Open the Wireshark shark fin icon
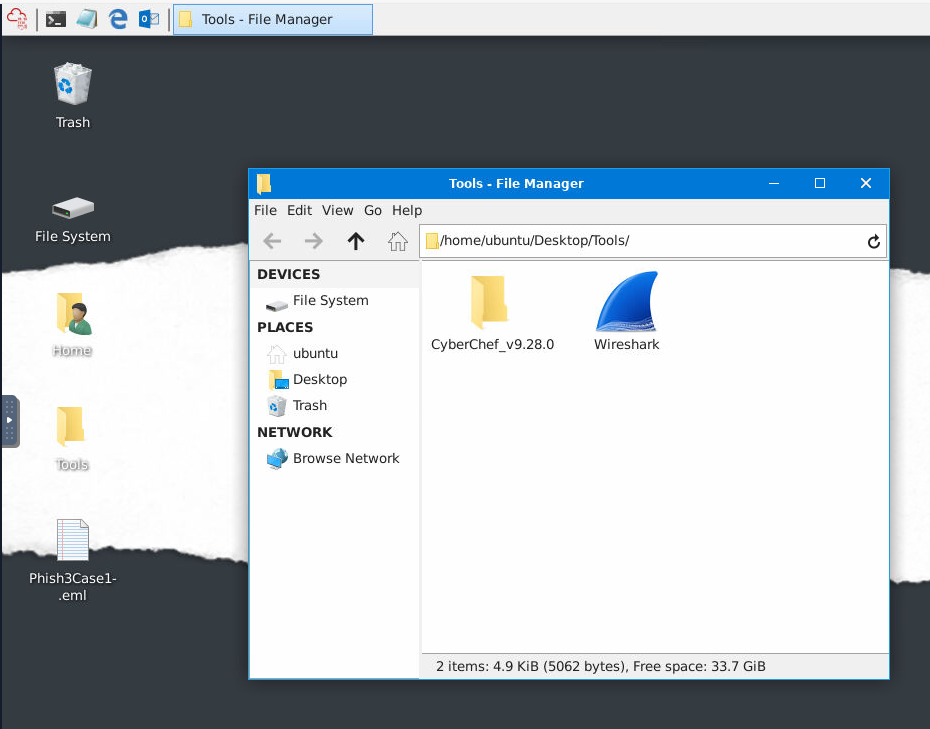Screen dimensions: 930x729 (626, 303)
